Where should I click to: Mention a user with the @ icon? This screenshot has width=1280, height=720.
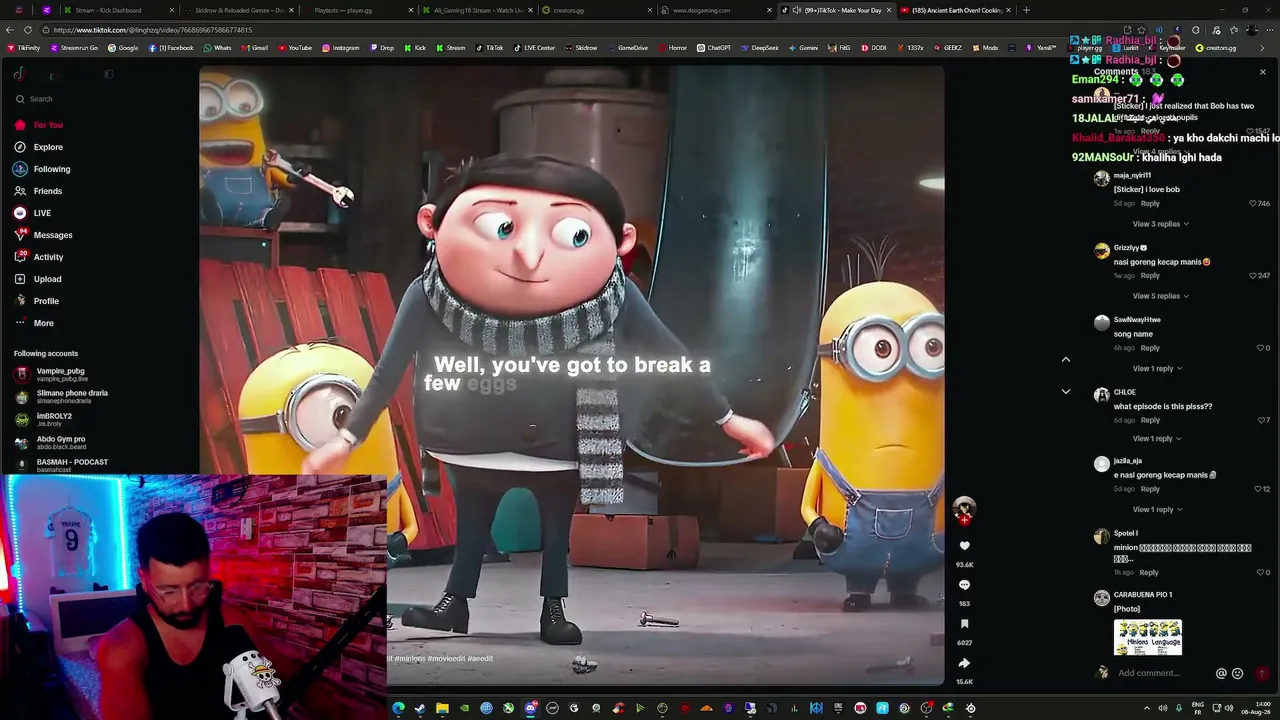point(1221,674)
